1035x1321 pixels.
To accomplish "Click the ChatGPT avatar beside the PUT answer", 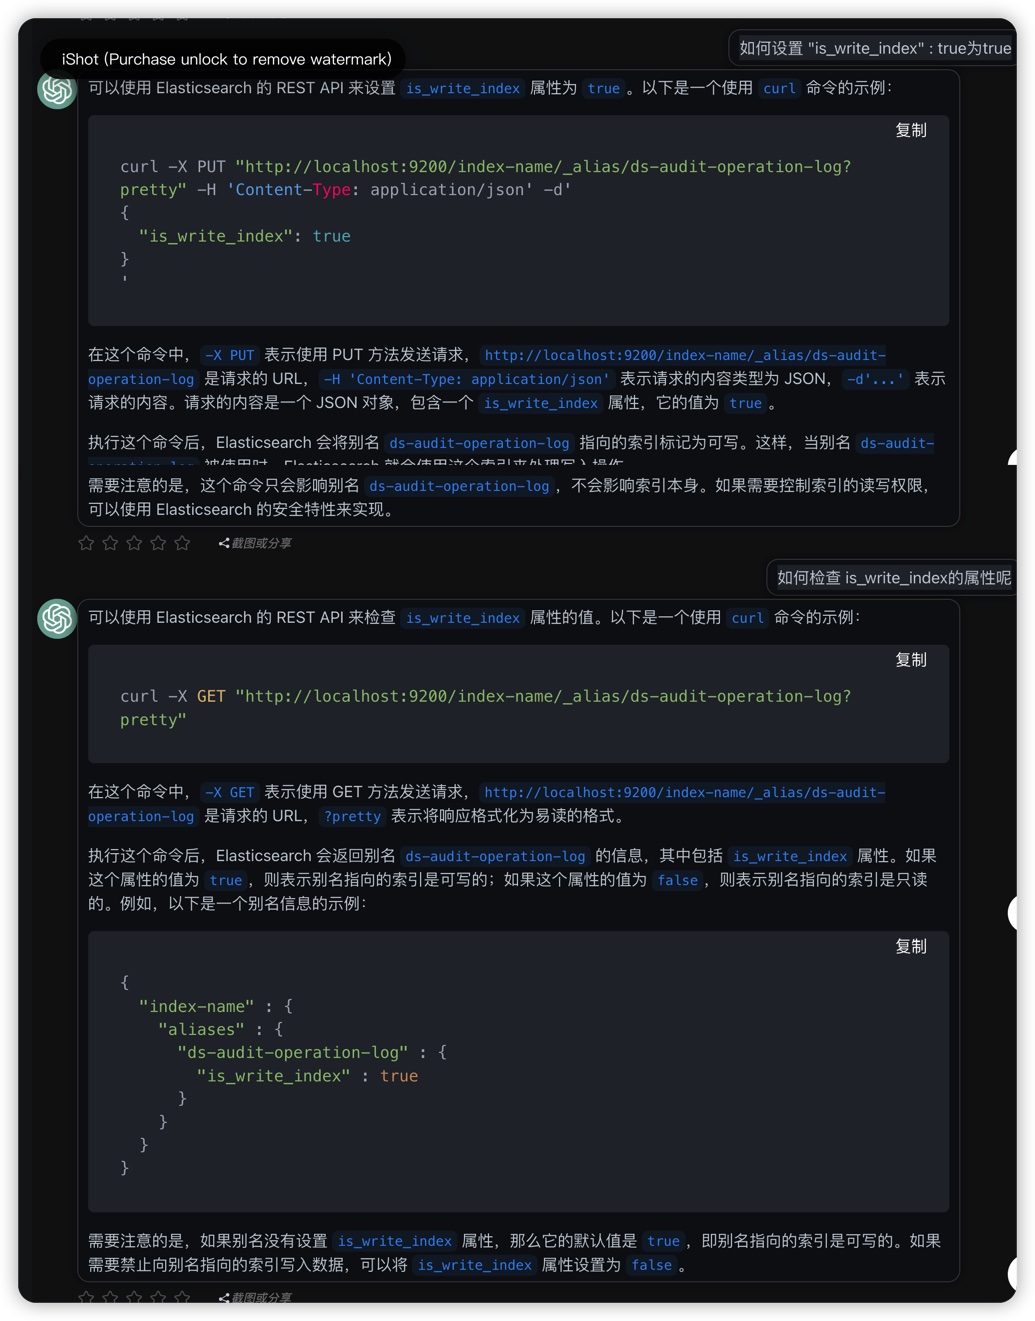I will [x=57, y=90].
